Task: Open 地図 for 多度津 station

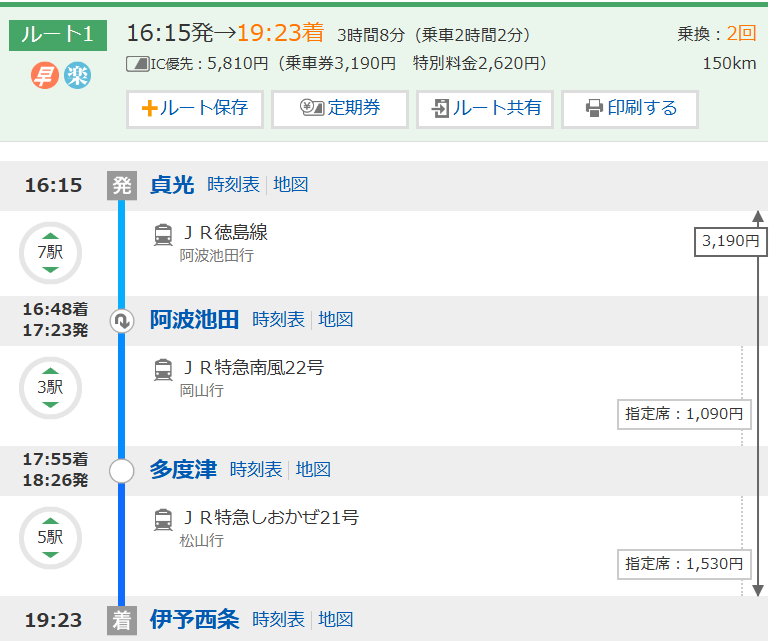Action: 313,470
